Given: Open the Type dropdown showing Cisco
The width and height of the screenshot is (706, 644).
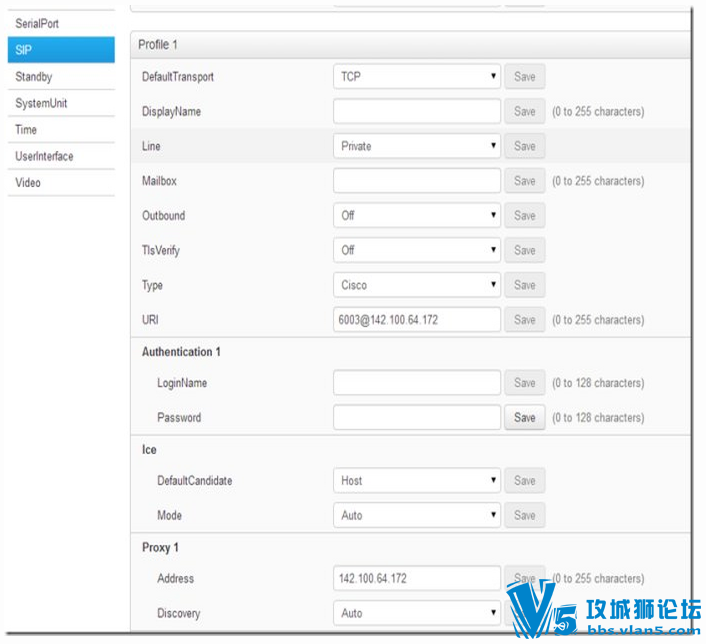Looking at the screenshot, I should pos(417,285).
